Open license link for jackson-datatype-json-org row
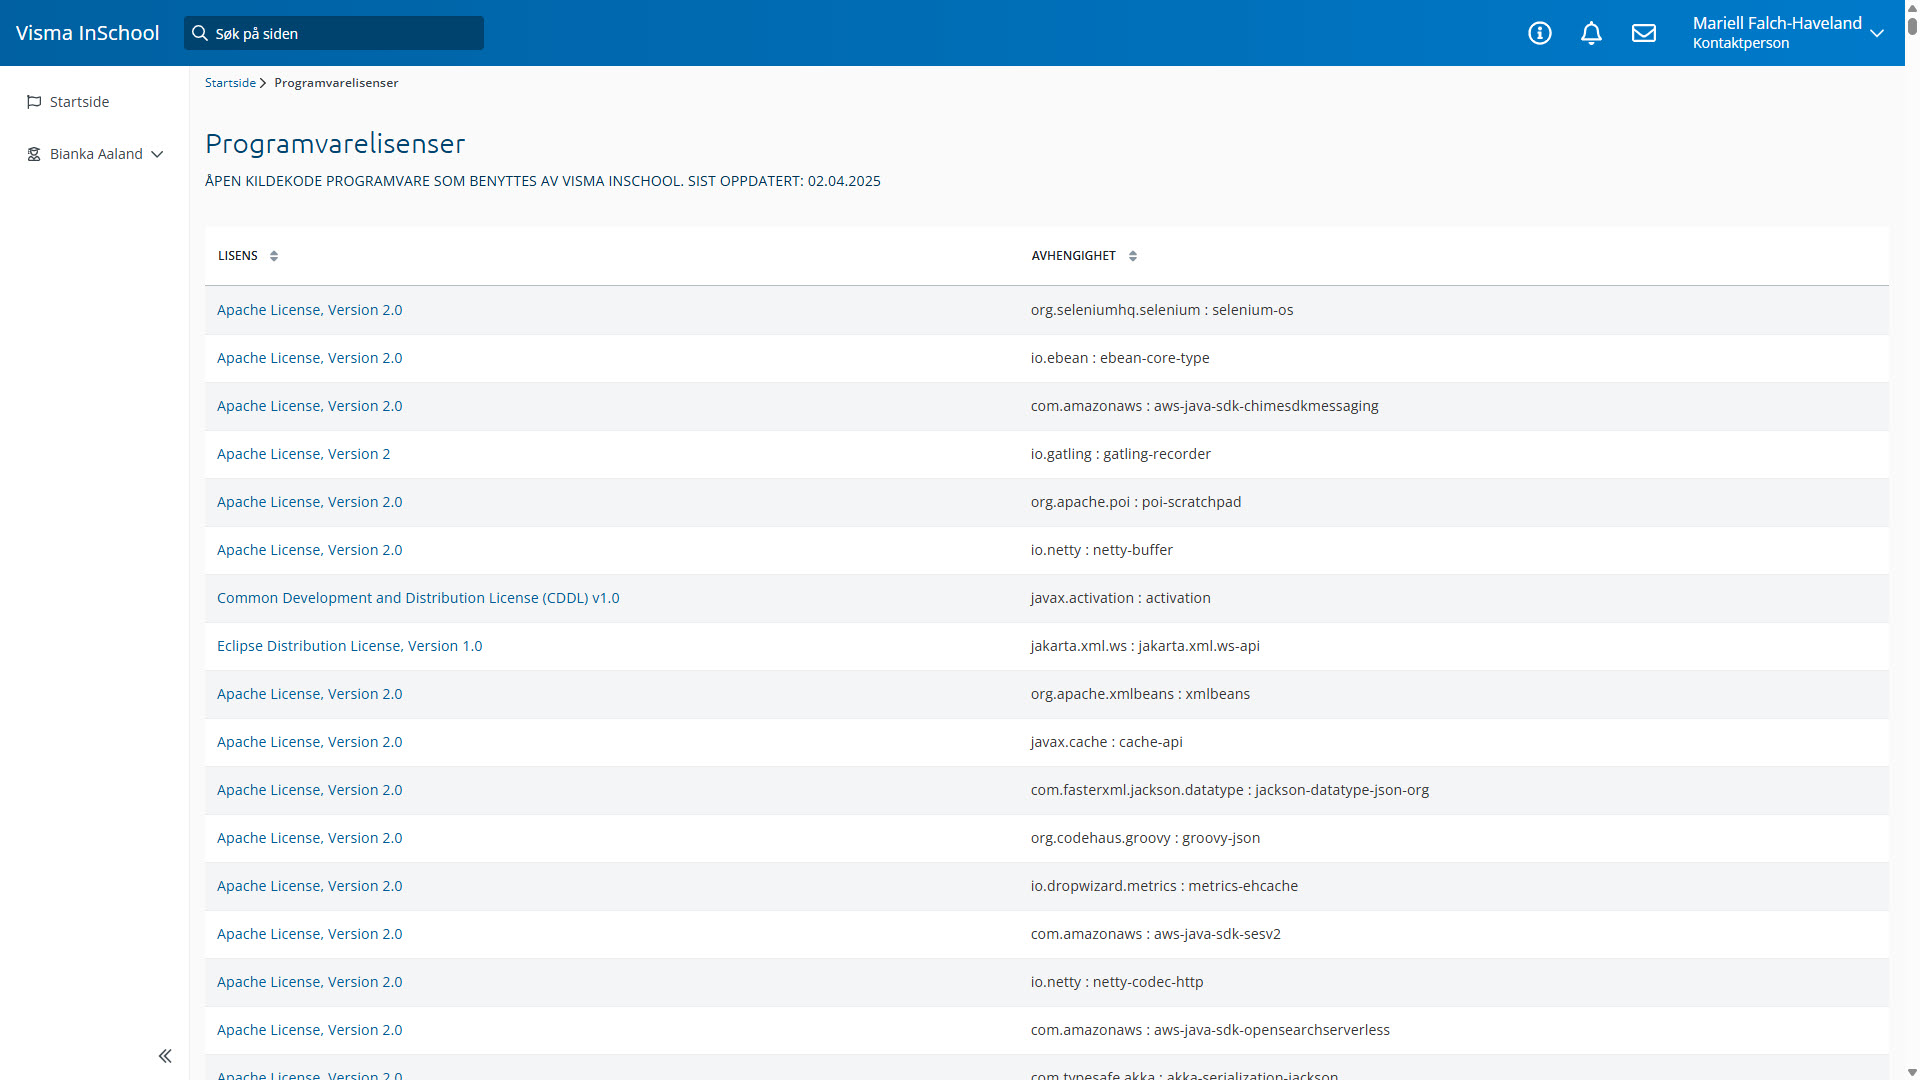Image resolution: width=1920 pixels, height=1080 pixels. [309, 790]
